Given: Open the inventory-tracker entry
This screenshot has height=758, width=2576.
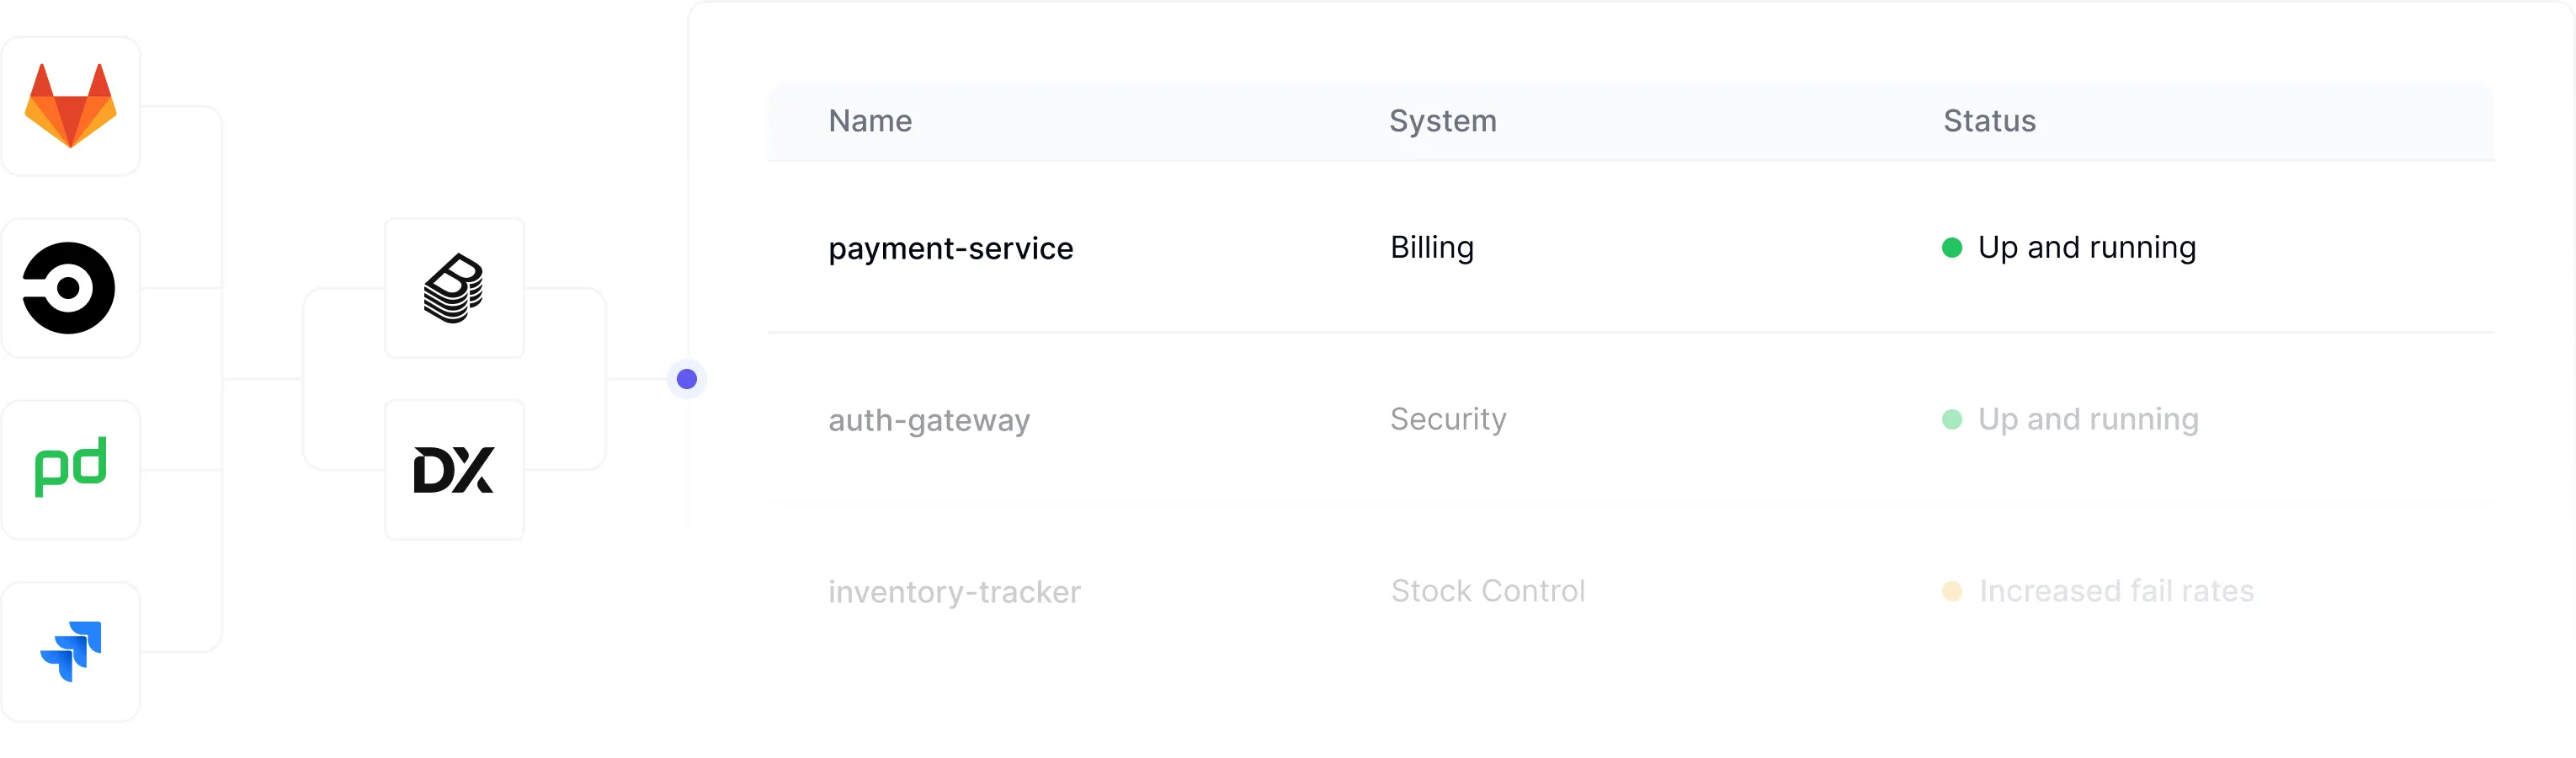Looking at the screenshot, I should tap(954, 592).
